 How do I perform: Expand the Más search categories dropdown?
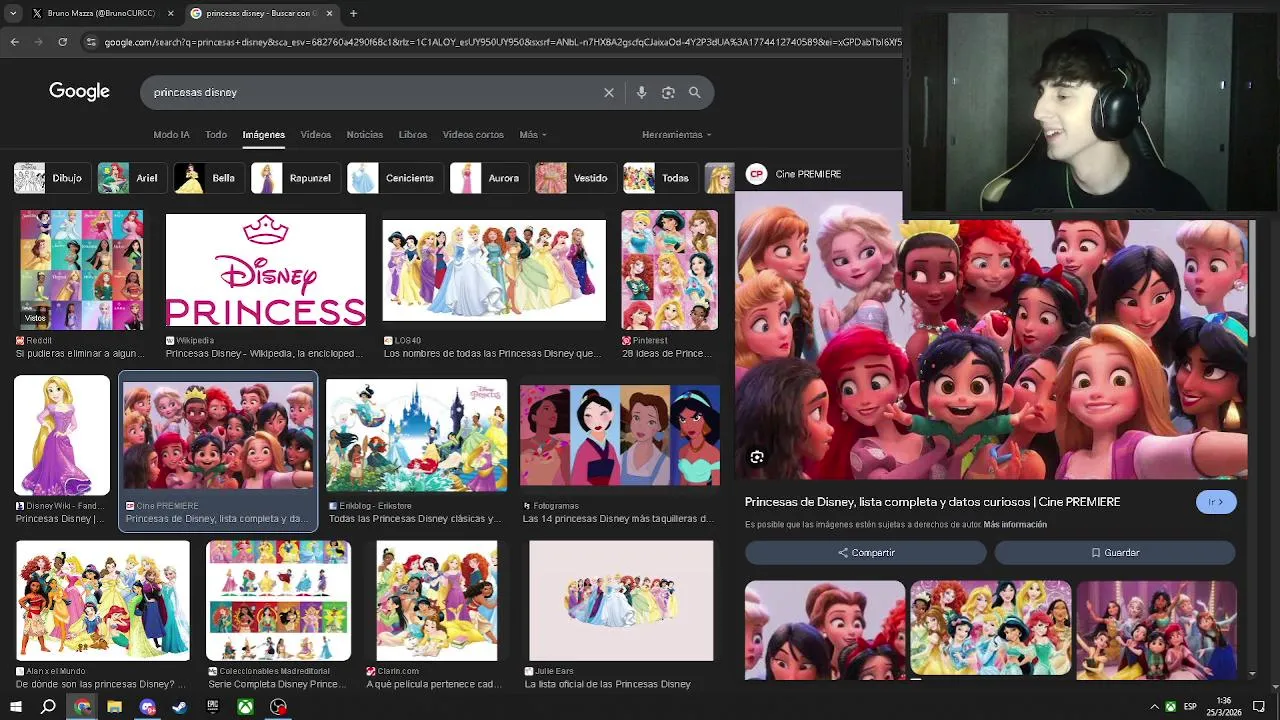tap(533, 135)
